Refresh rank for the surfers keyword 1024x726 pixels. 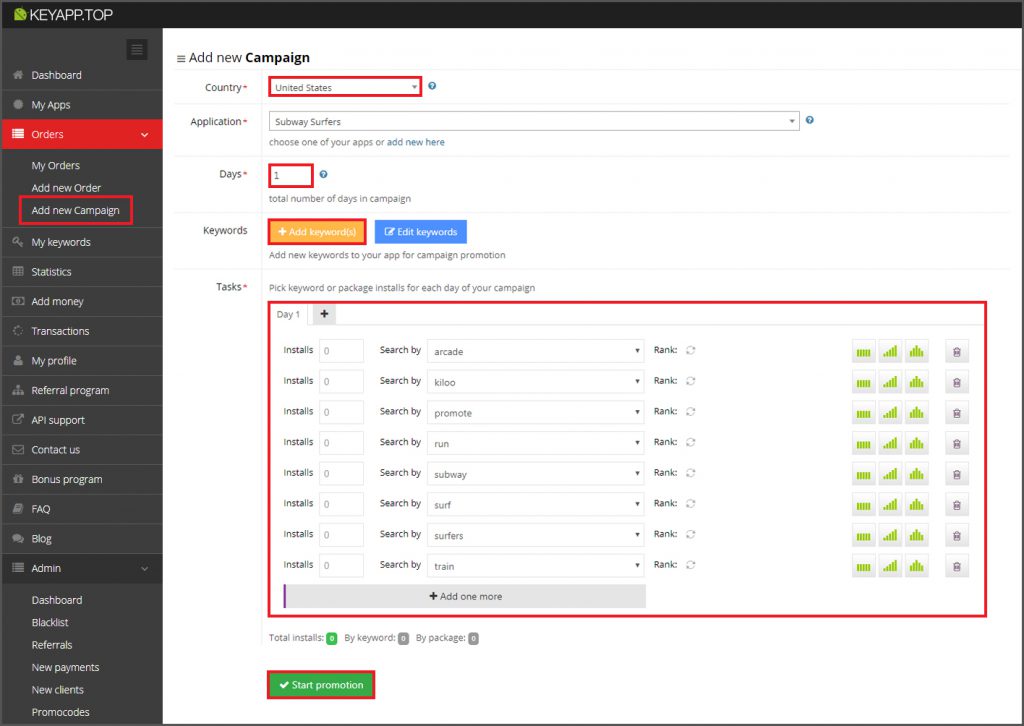pos(691,535)
